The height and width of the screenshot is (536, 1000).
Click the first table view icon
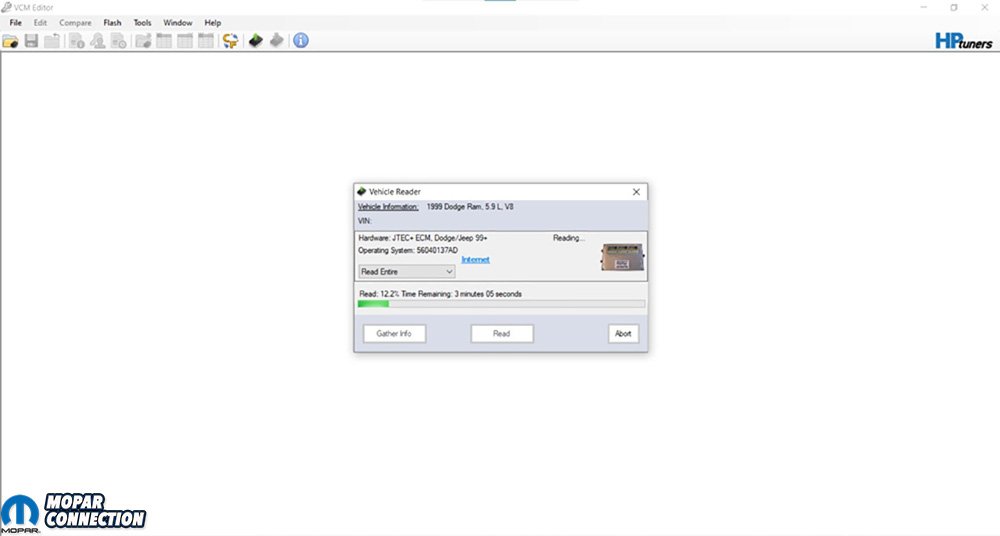pyautogui.click(x=164, y=41)
